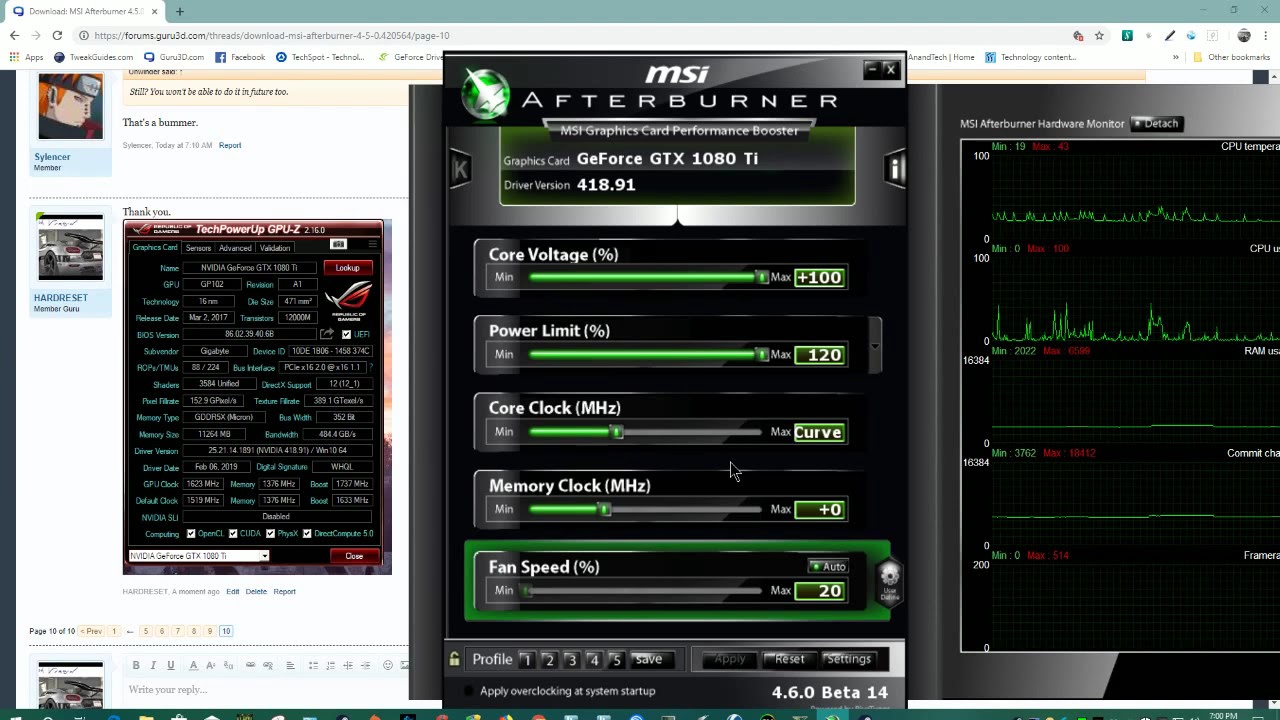Click Afterburner left K side tab
The height and width of the screenshot is (720, 1280).
click(459, 169)
